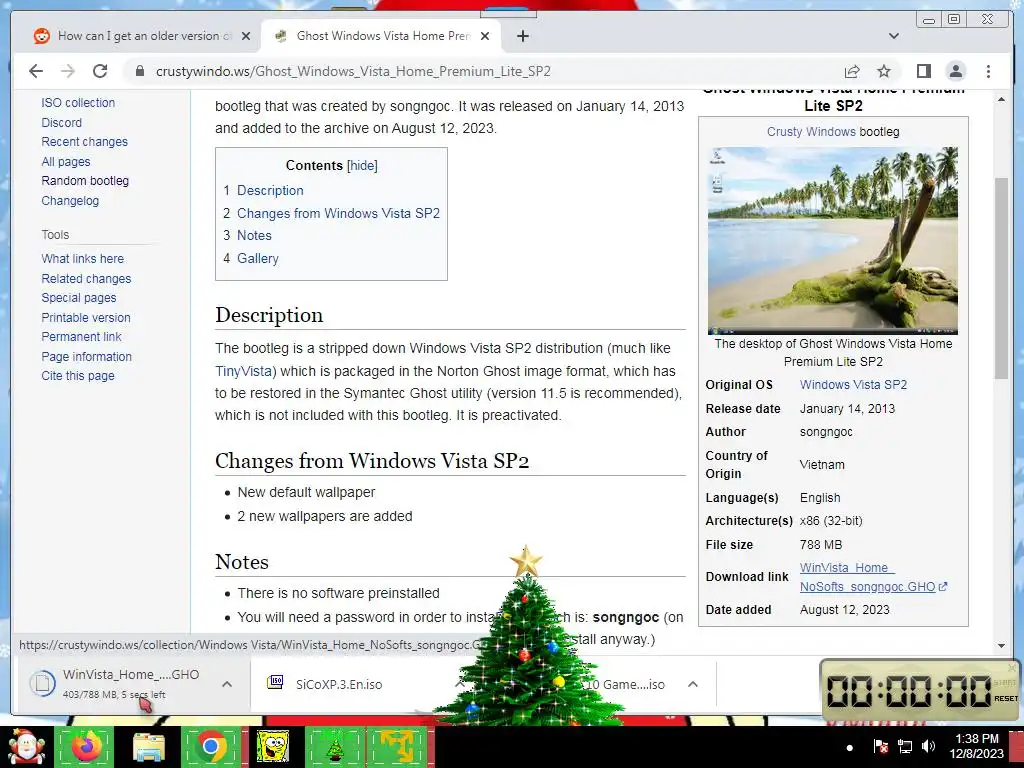The width and height of the screenshot is (1024, 768).
Task: Open the Chrome profile menu
Action: point(956,71)
